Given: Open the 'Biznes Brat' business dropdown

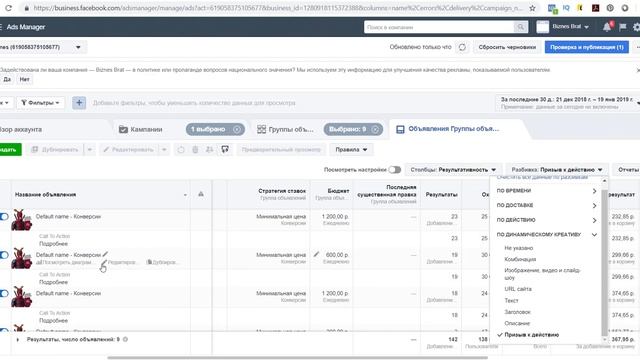Looking at the screenshot, I should 571,27.
